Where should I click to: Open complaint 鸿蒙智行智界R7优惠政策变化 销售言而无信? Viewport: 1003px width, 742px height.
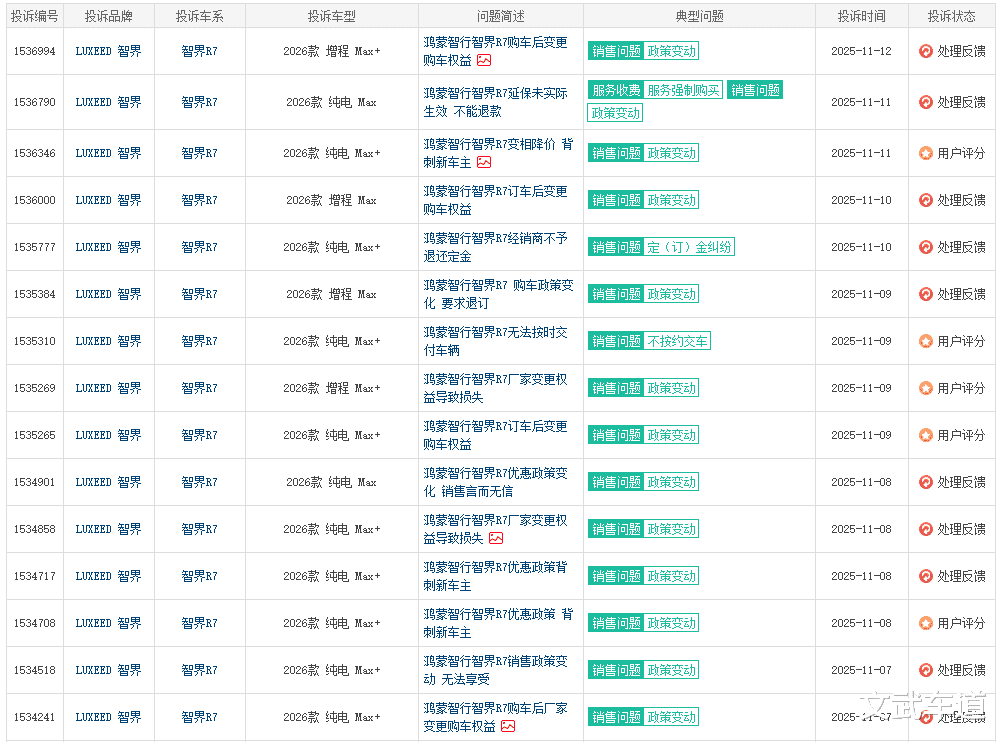(x=495, y=482)
